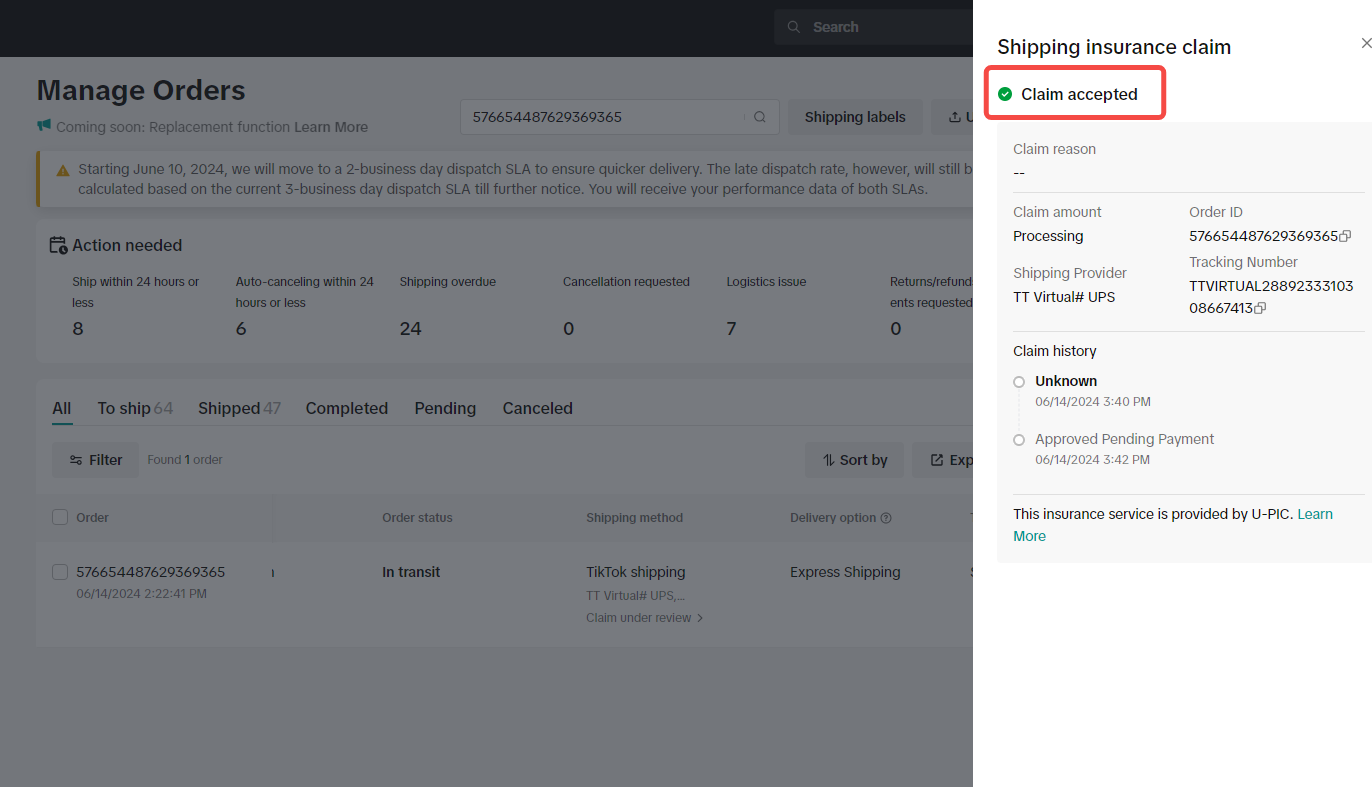Image resolution: width=1372 pixels, height=787 pixels.
Task: Expand Claim under review details
Action: tap(645, 618)
